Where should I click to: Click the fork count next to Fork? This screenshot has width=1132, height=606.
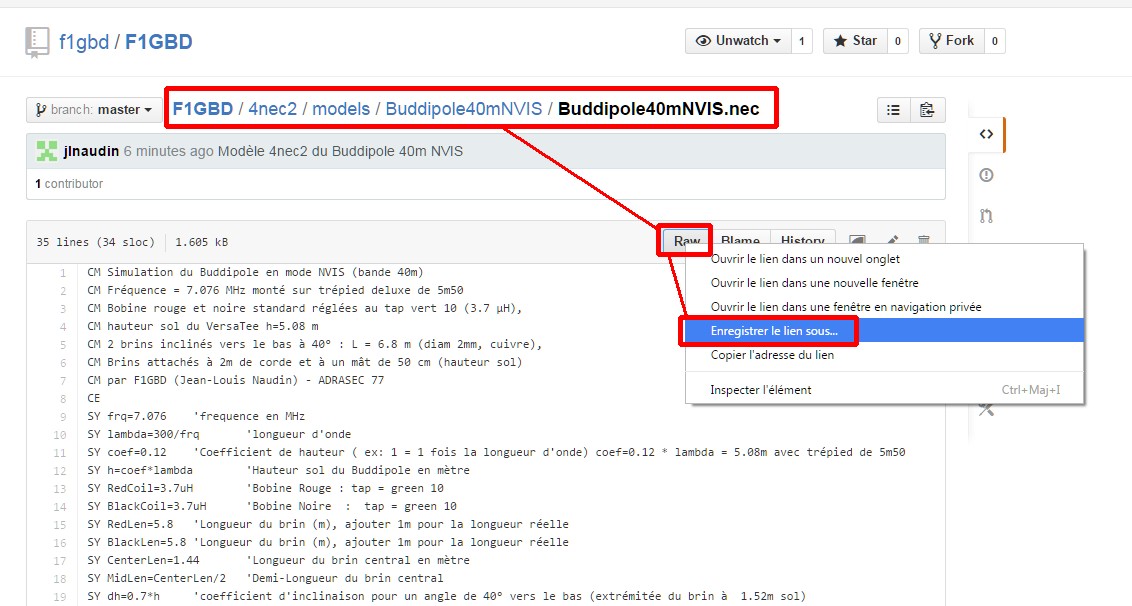994,41
